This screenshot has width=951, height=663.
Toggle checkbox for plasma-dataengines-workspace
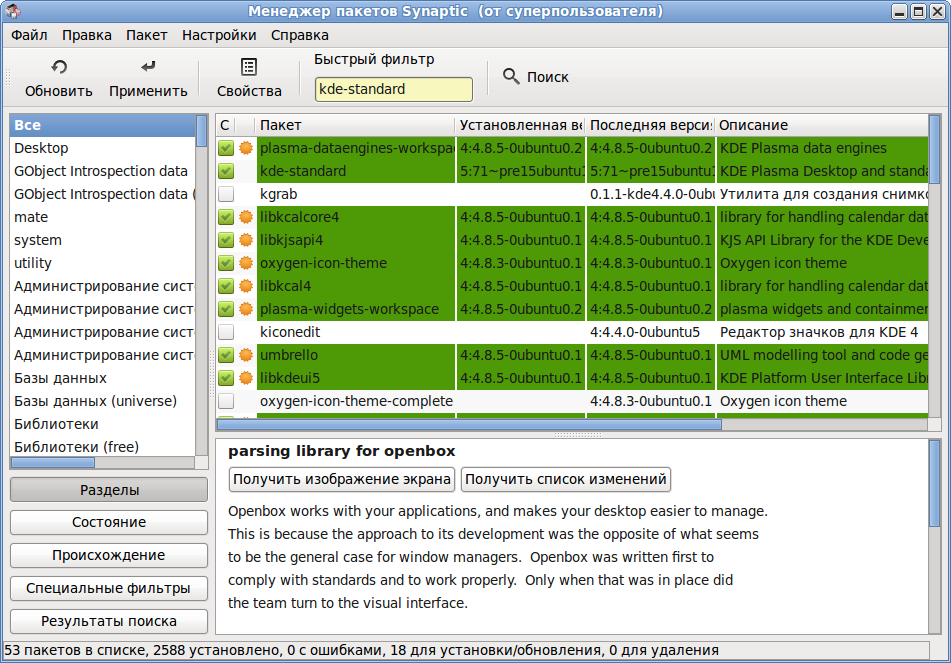[226, 148]
